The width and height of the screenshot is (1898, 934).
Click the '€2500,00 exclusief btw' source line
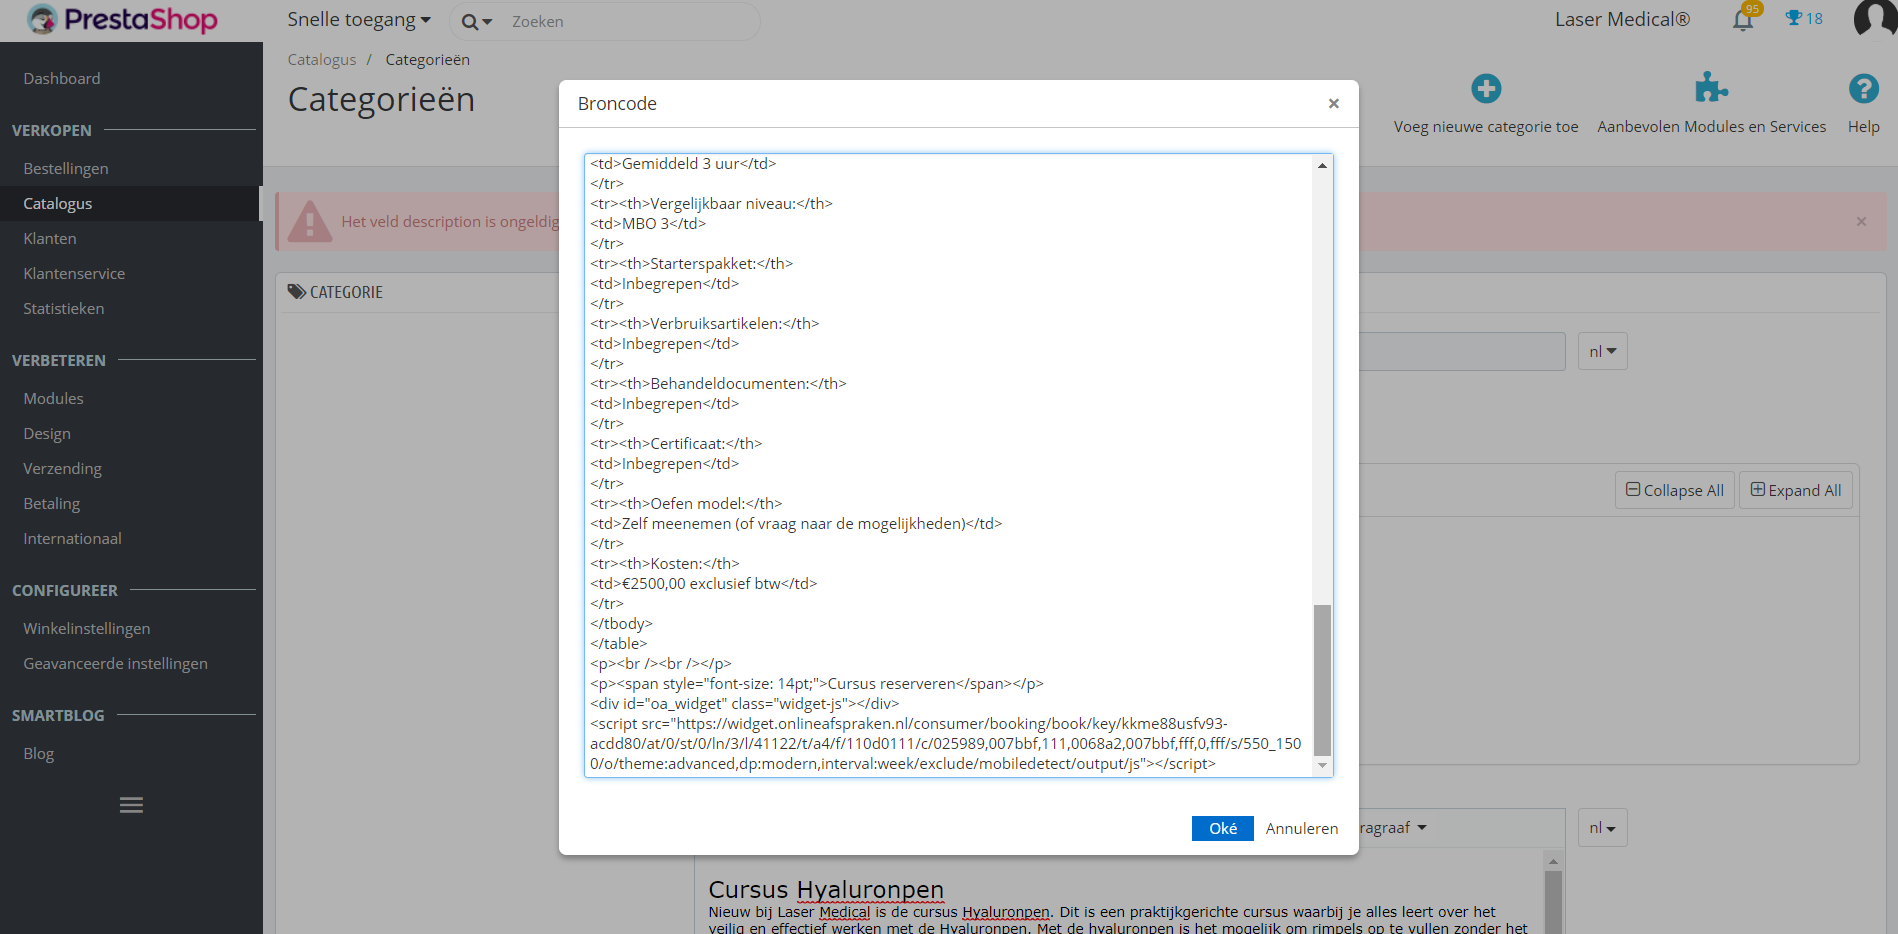(704, 584)
